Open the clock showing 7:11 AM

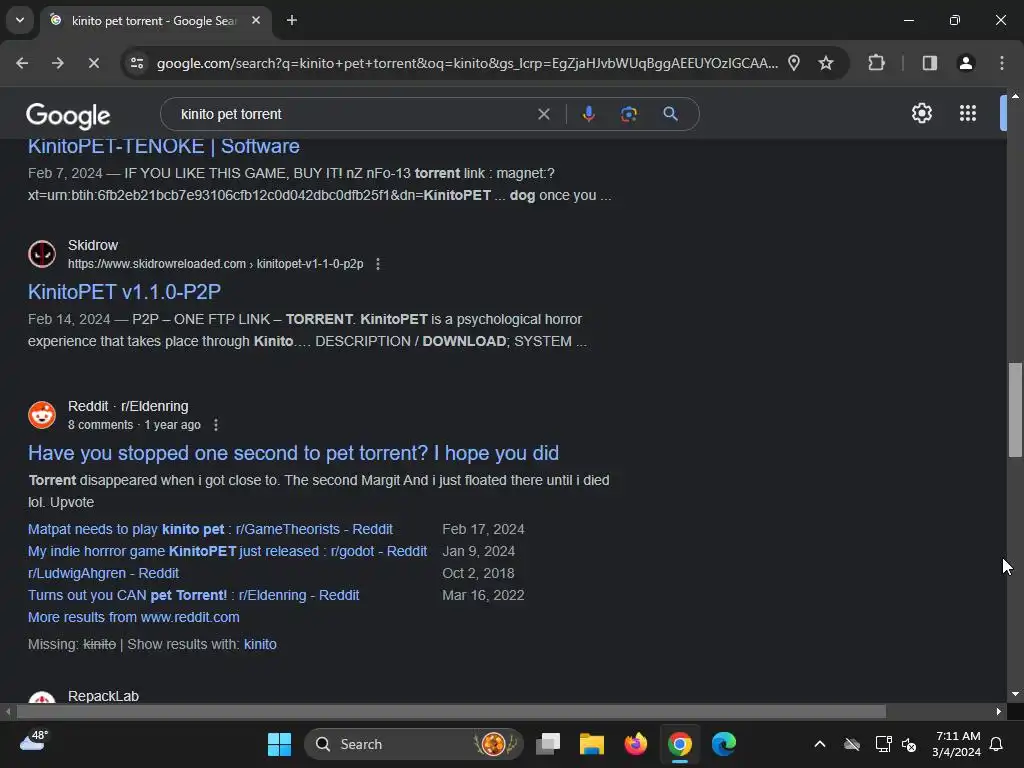pyautogui.click(x=956, y=744)
